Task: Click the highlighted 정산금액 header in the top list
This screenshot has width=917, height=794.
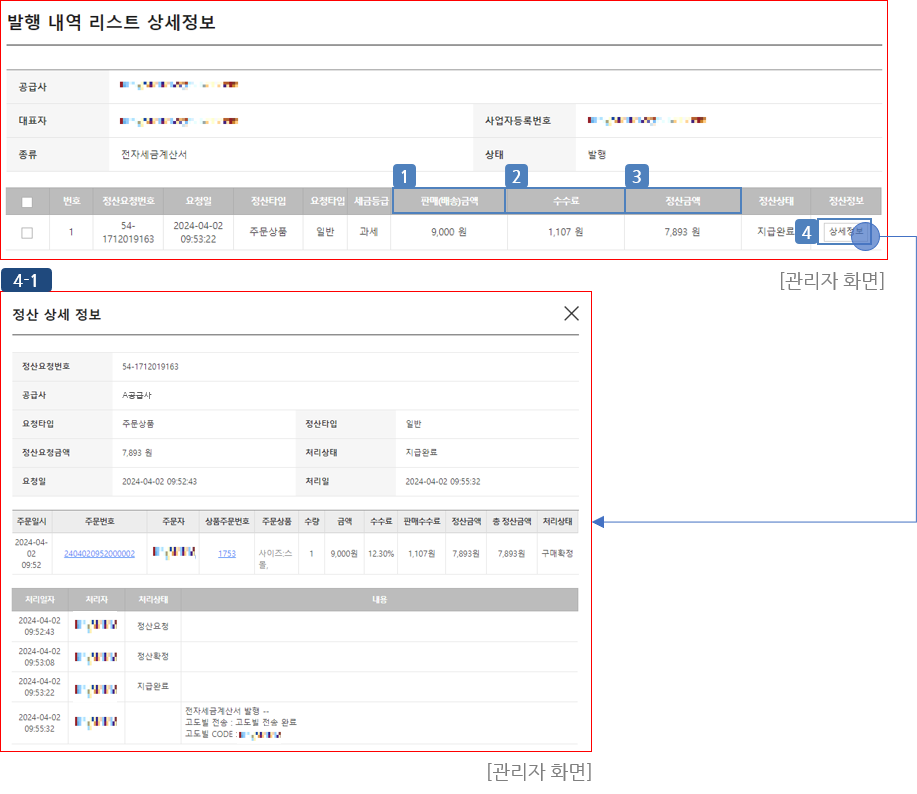Action: (683, 201)
